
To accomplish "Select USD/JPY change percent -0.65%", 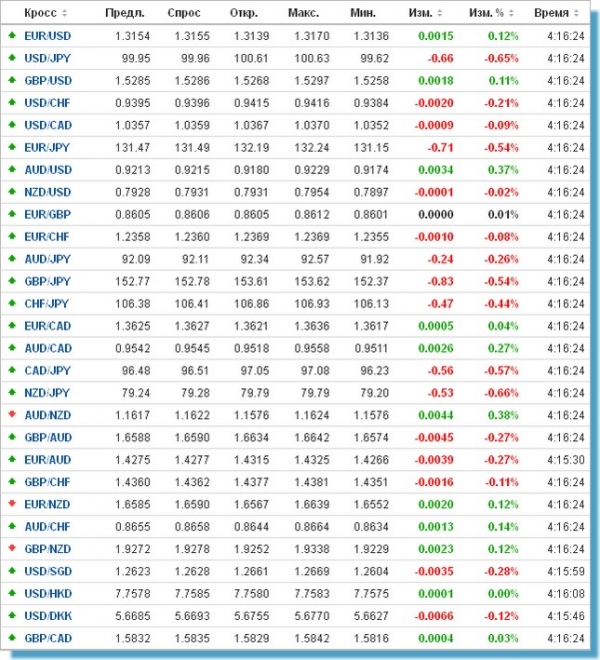I will (501, 58).
